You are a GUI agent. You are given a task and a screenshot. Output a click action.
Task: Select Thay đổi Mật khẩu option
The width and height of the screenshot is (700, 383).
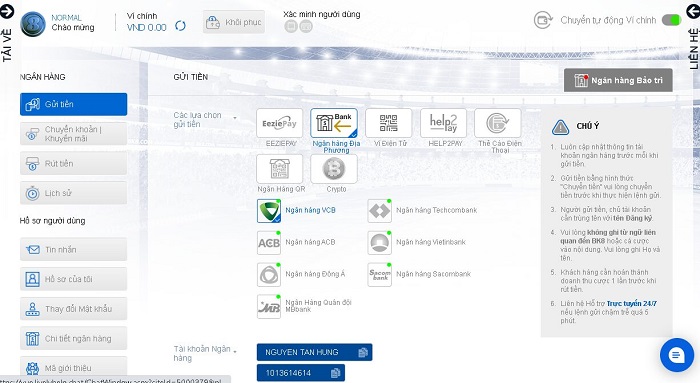pyautogui.click(x=73, y=309)
